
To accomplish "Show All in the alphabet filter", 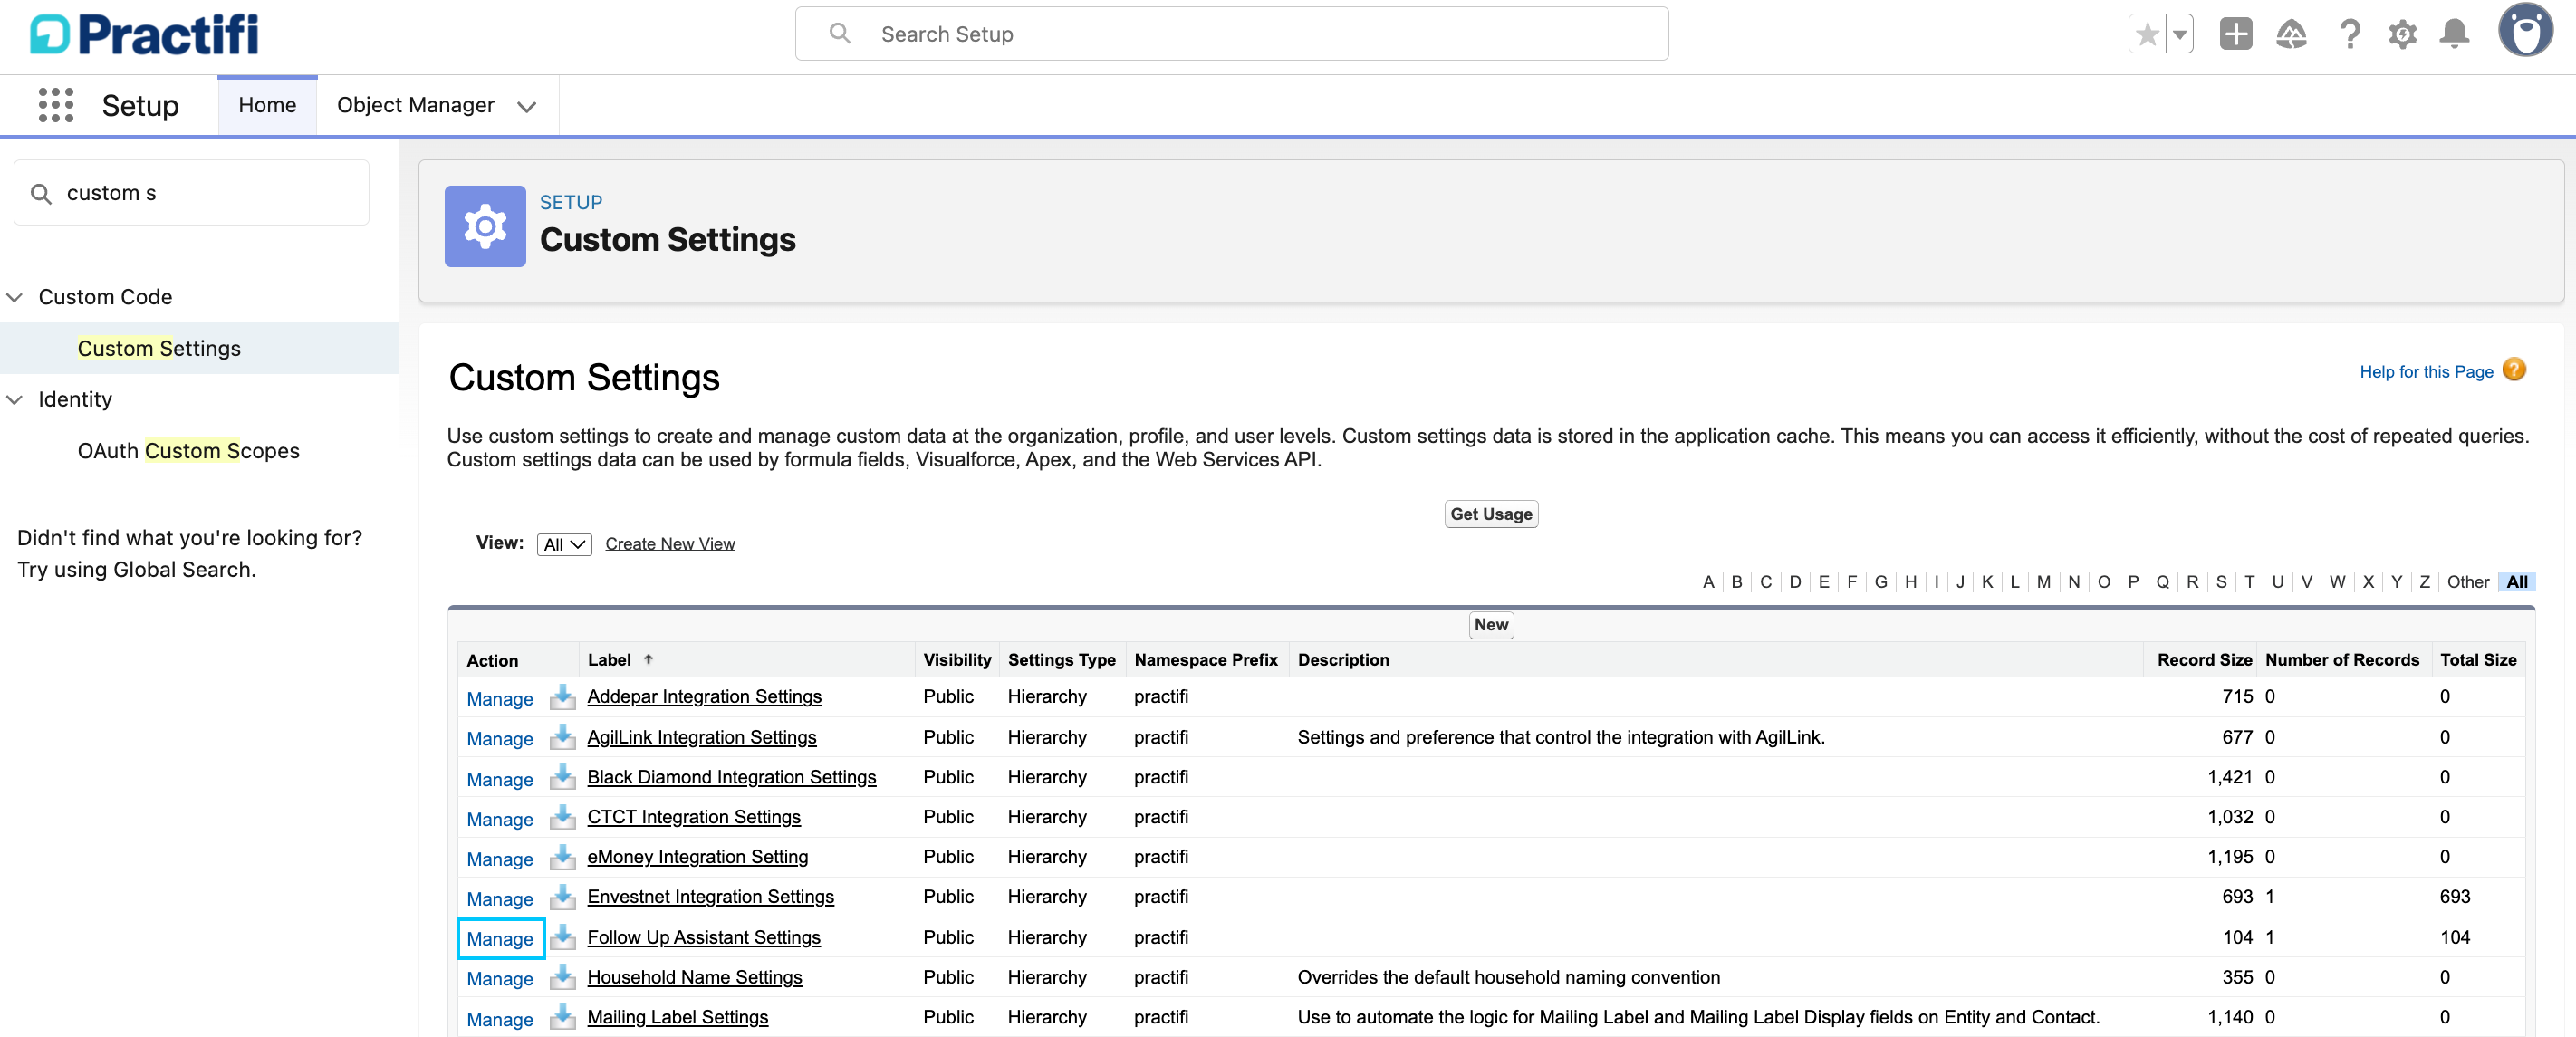I will (x=2516, y=582).
